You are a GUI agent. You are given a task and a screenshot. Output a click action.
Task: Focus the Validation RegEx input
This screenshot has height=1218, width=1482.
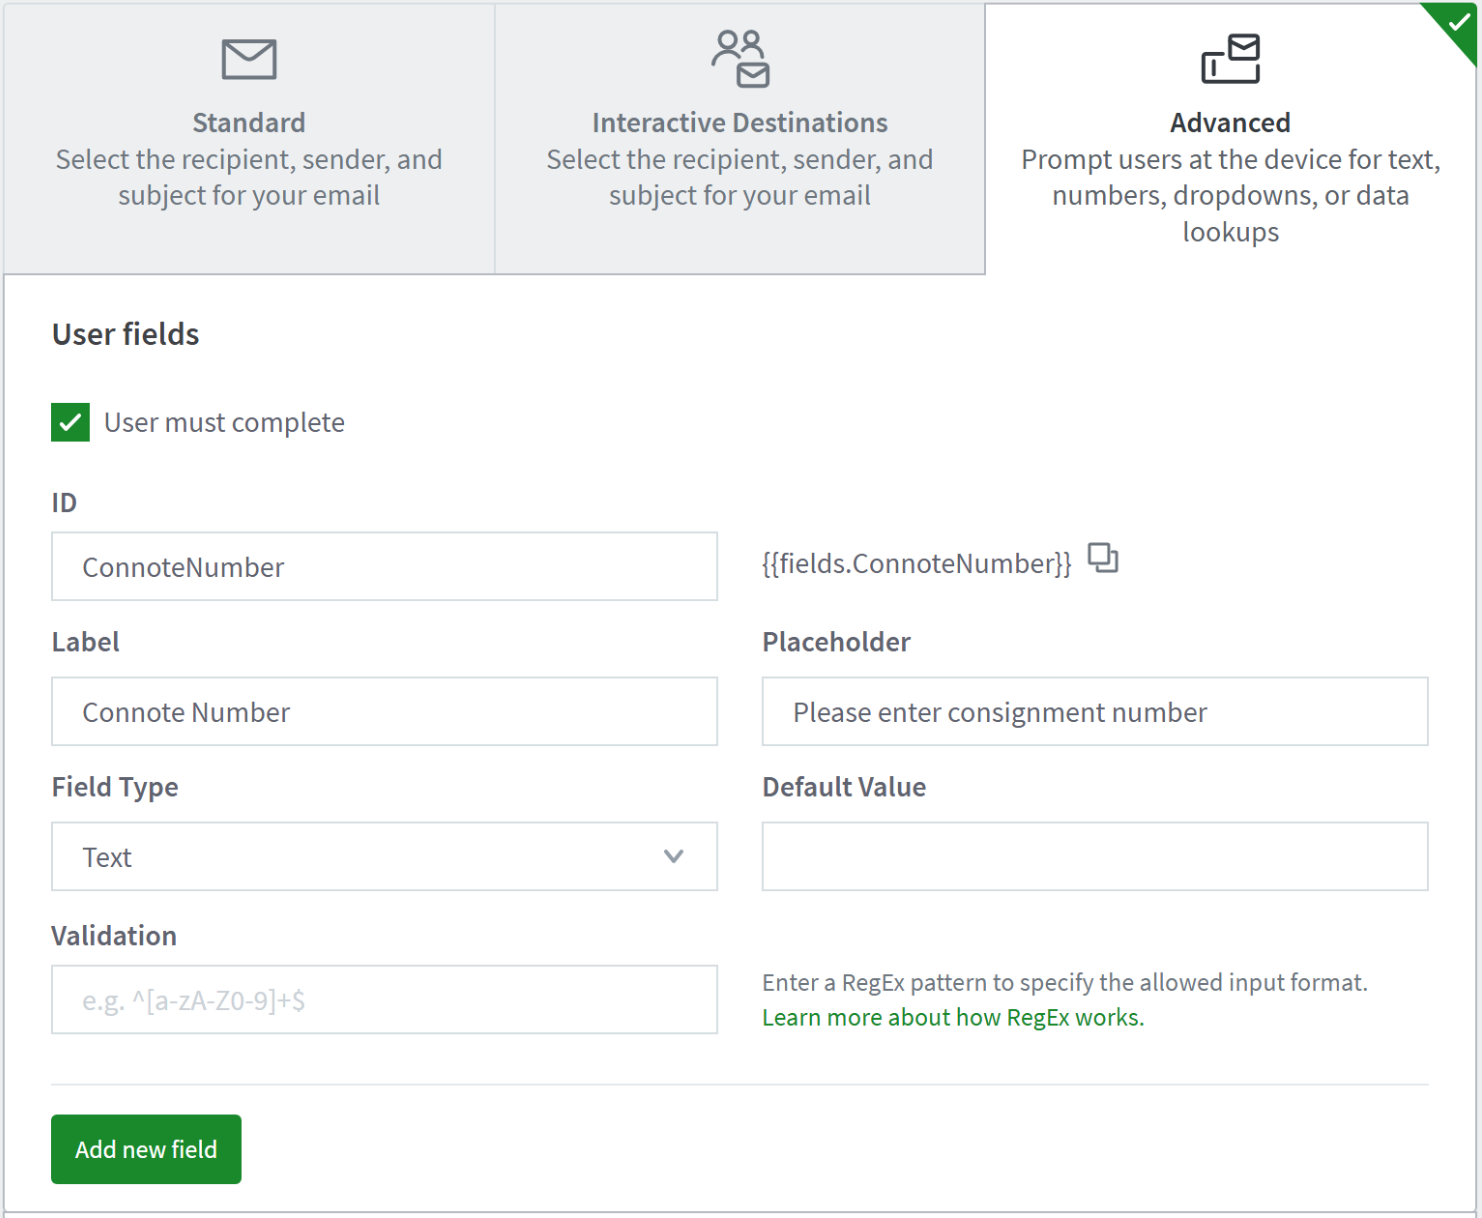click(384, 999)
